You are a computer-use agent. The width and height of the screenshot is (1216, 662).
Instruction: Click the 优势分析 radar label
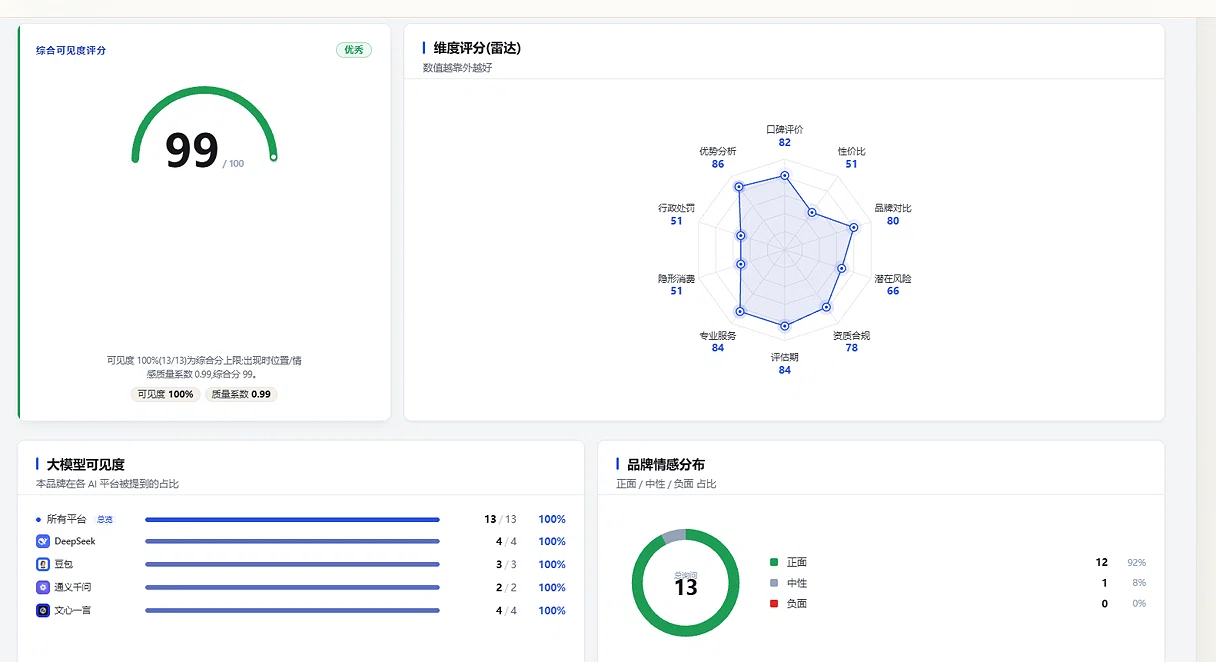pos(718,151)
